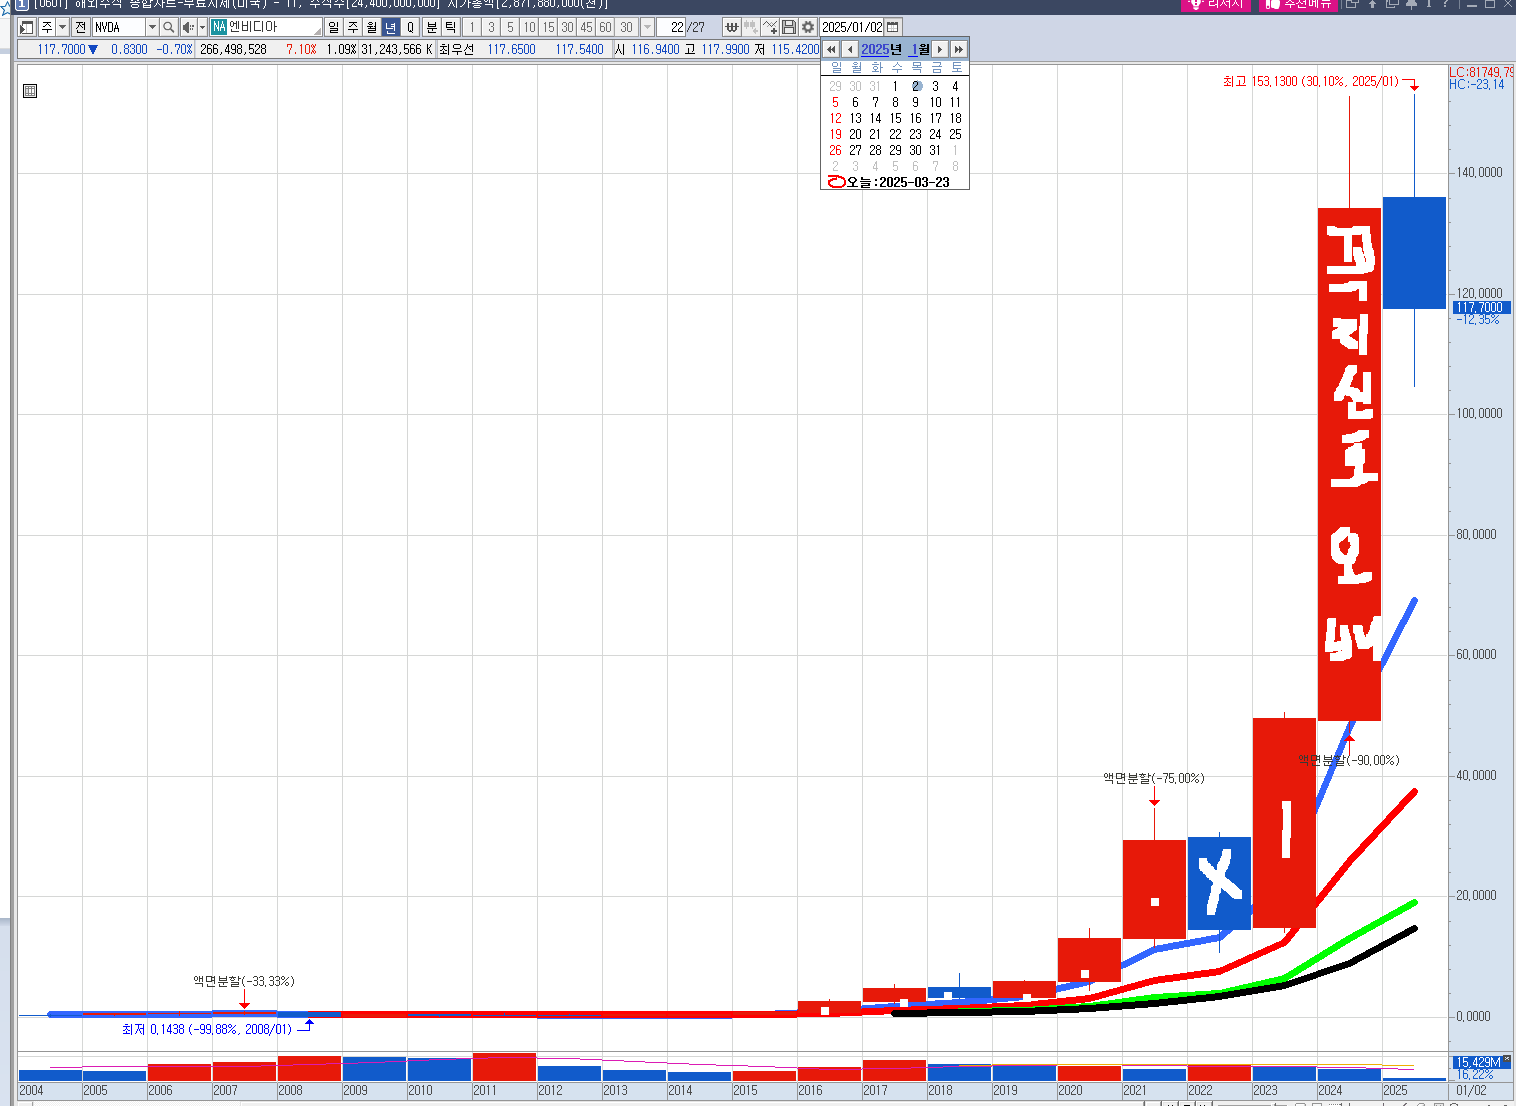1516x1106 pixels.
Task: Select January 15 in the calendar
Action: [x=895, y=118]
